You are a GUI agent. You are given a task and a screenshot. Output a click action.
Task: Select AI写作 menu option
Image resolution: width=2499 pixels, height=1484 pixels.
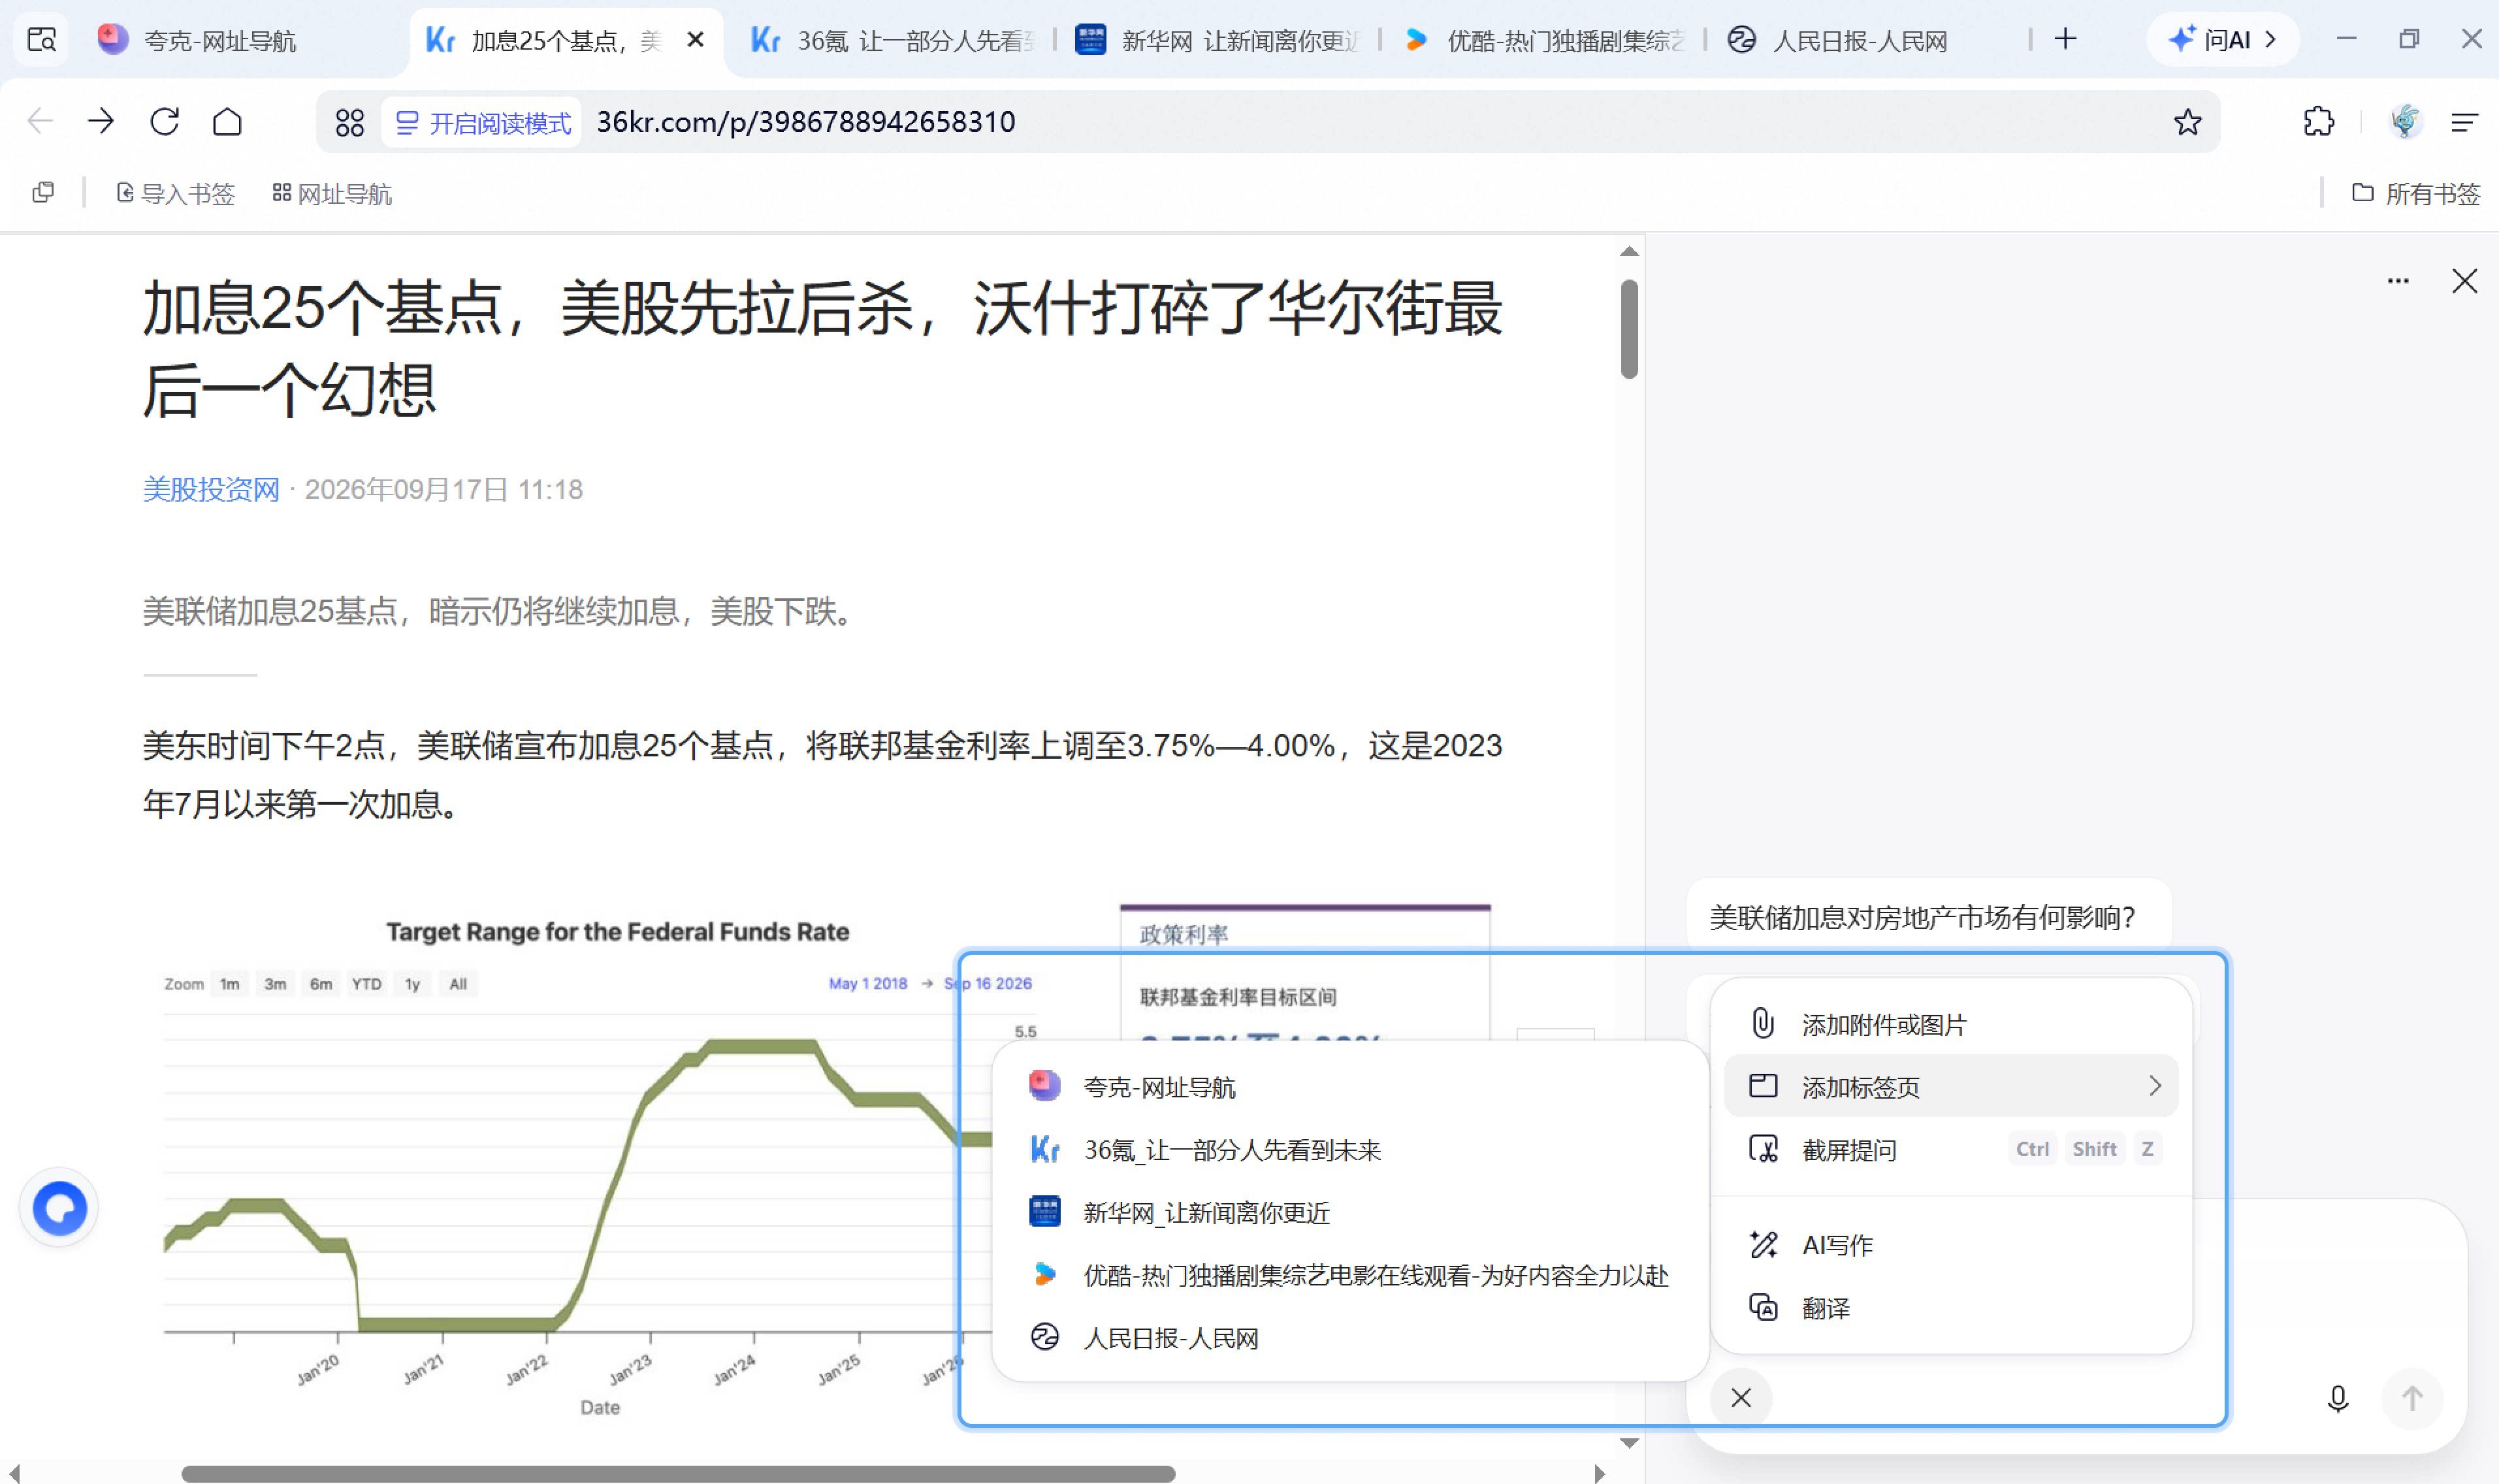pyautogui.click(x=1950, y=1244)
